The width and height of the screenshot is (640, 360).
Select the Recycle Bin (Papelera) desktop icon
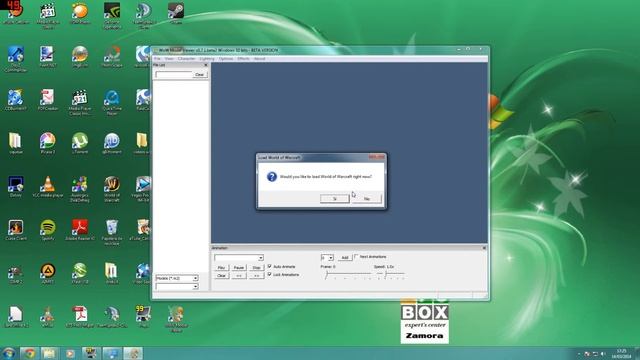(111, 232)
